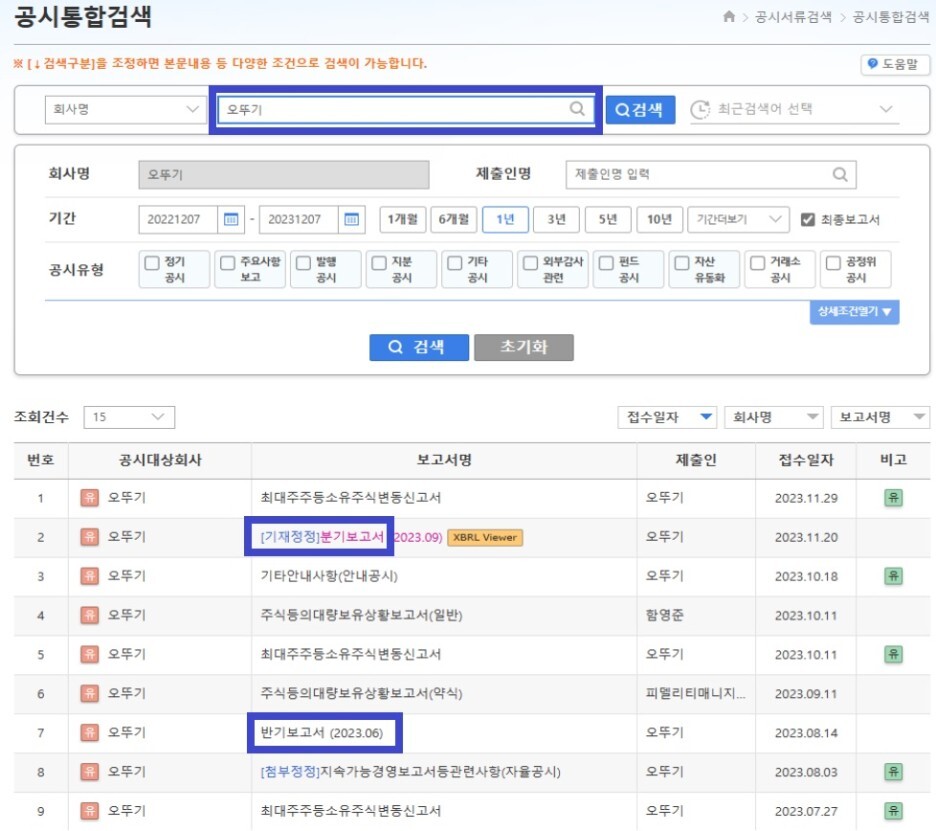Screen dimensions: 936x831
Task: Expand 상세조건열기 detailed conditions
Action: (854, 312)
